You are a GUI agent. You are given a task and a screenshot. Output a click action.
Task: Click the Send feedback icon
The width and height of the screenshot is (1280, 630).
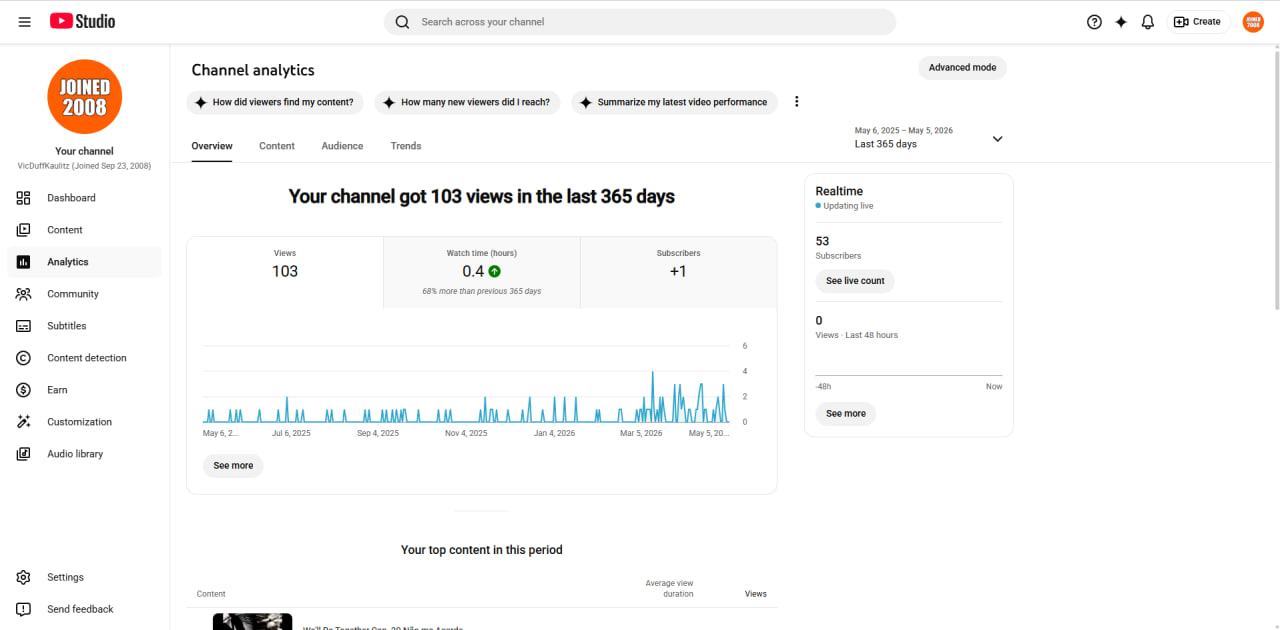(x=24, y=609)
